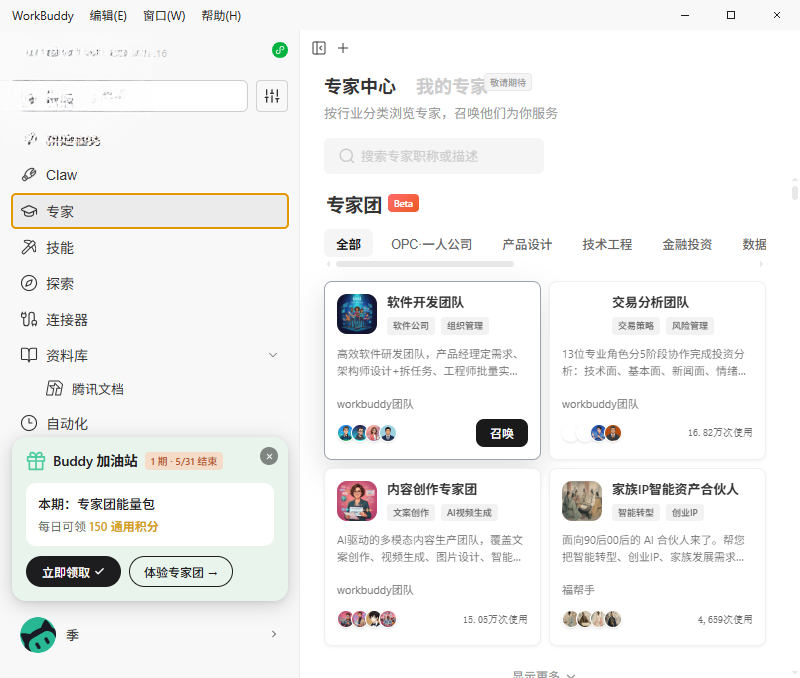The width and height of the screenshot is (800, 678).
Task: Click the 16.82万次使用 usage count
Action: [x=720, y=433]
